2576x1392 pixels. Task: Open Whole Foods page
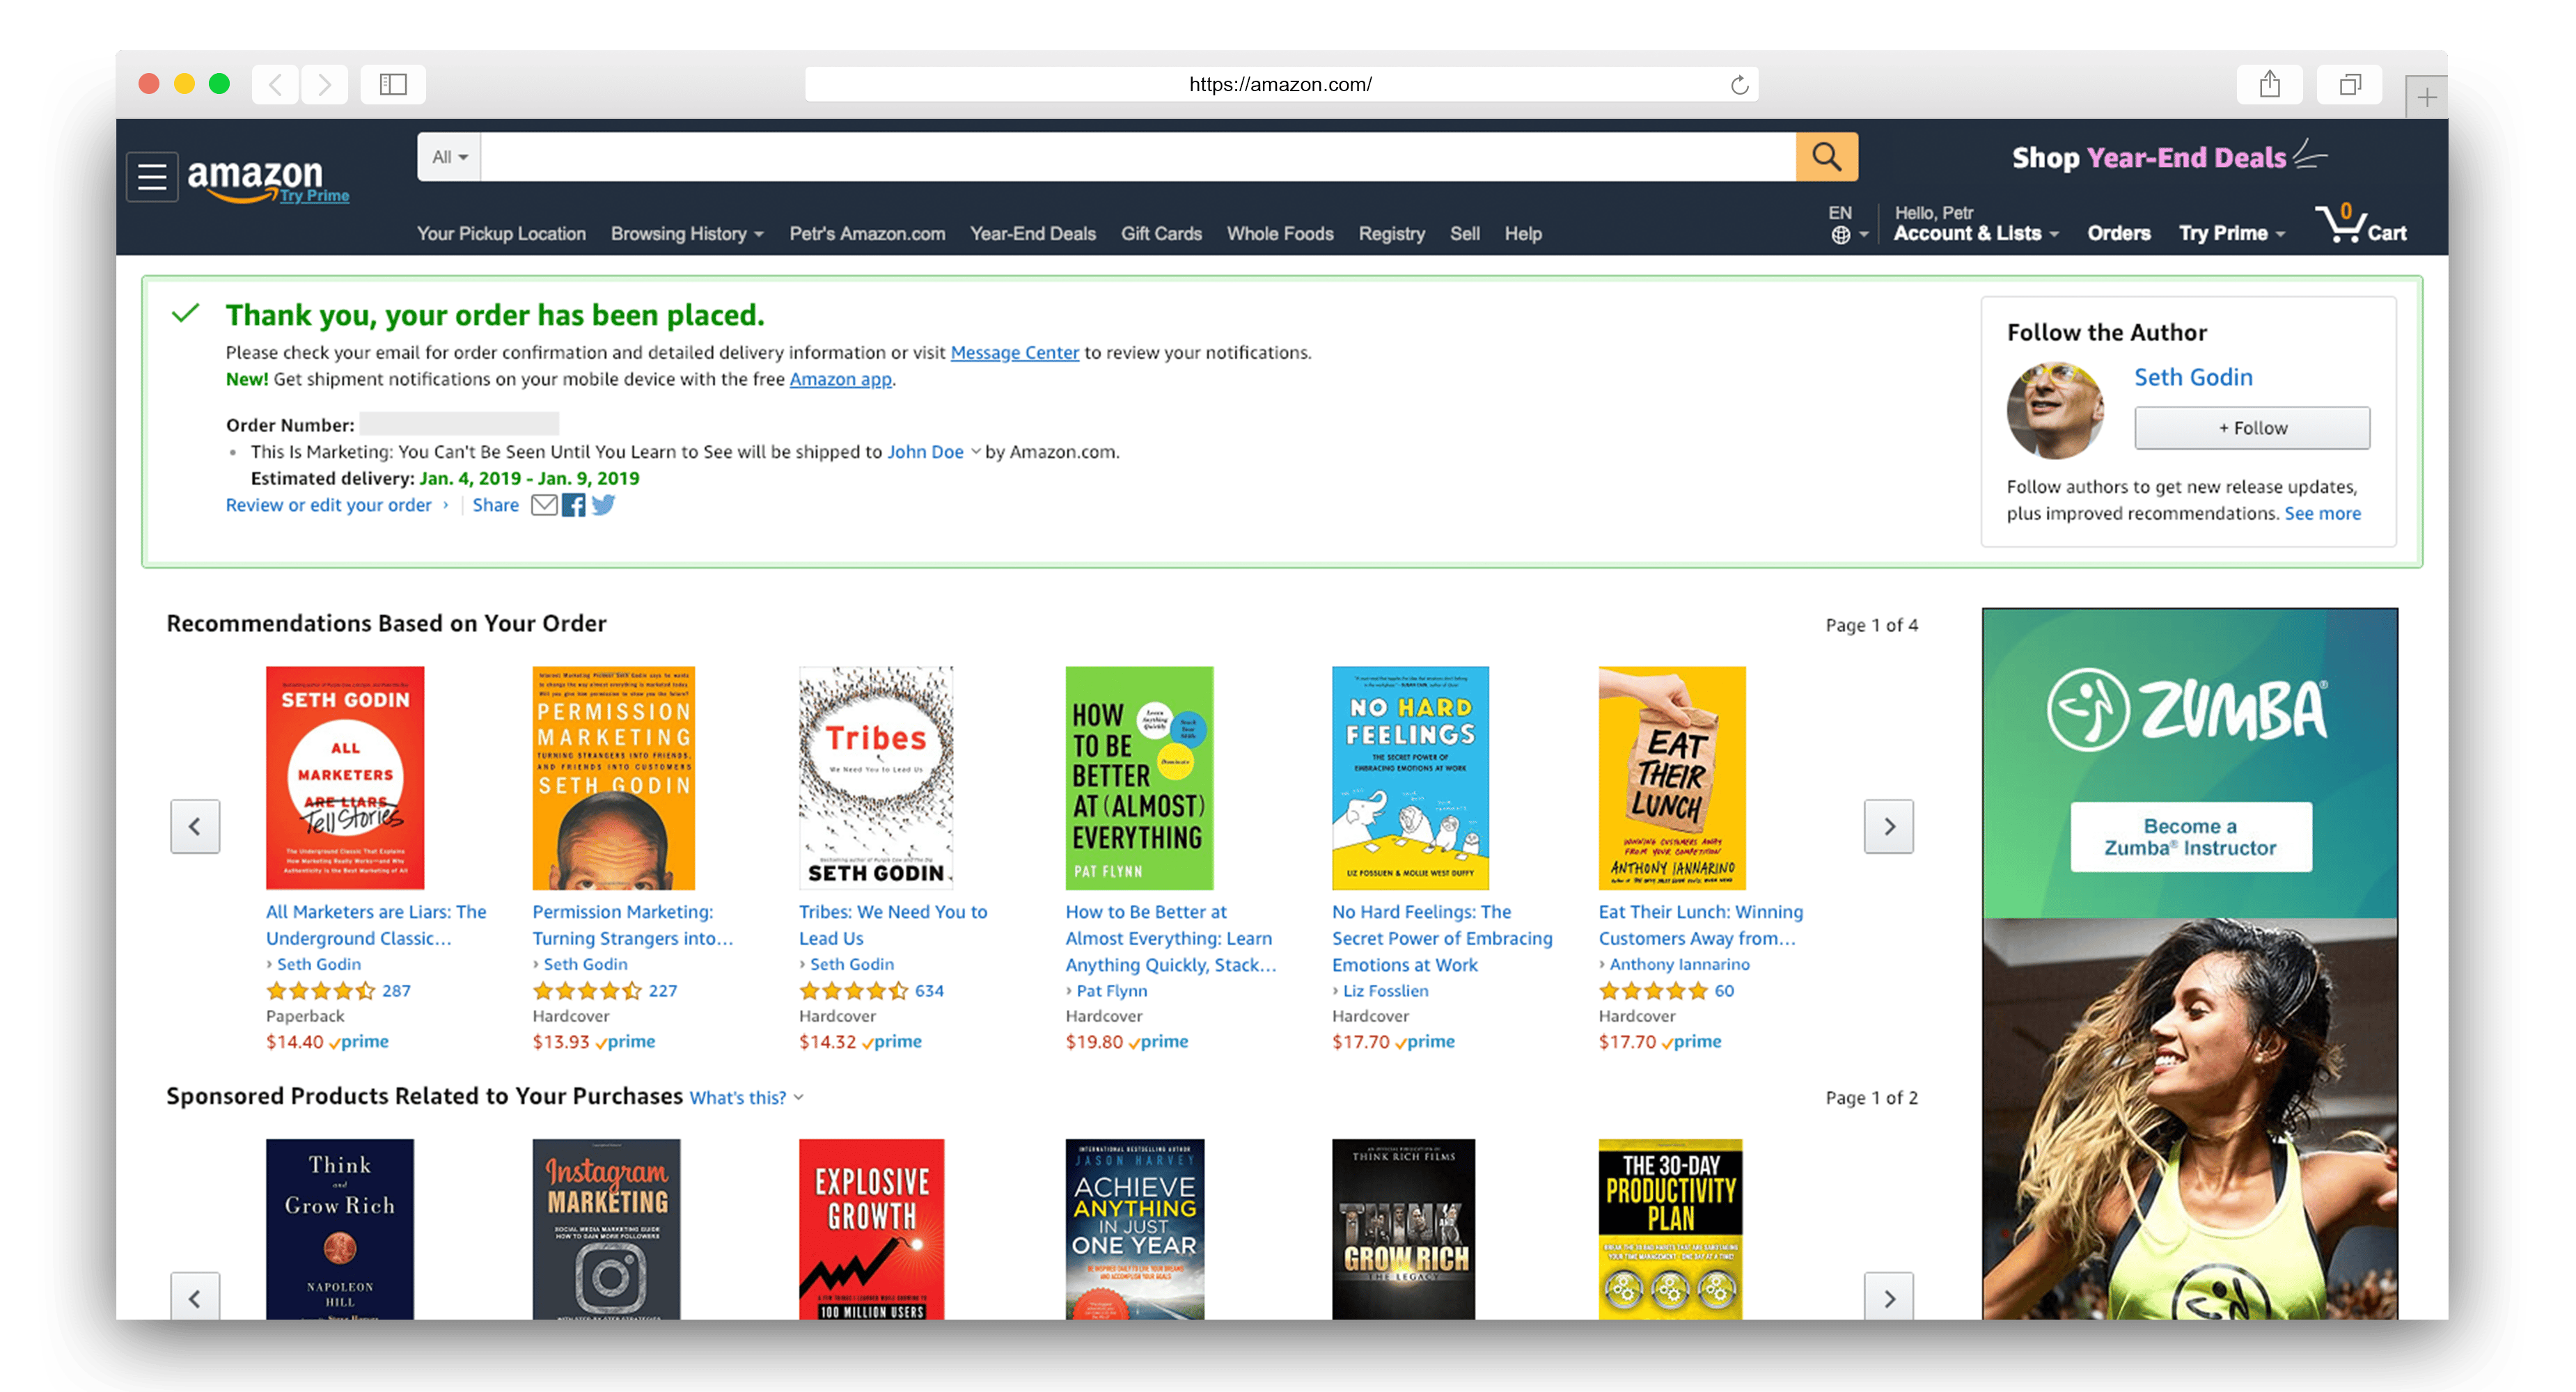pos(1280,234)
